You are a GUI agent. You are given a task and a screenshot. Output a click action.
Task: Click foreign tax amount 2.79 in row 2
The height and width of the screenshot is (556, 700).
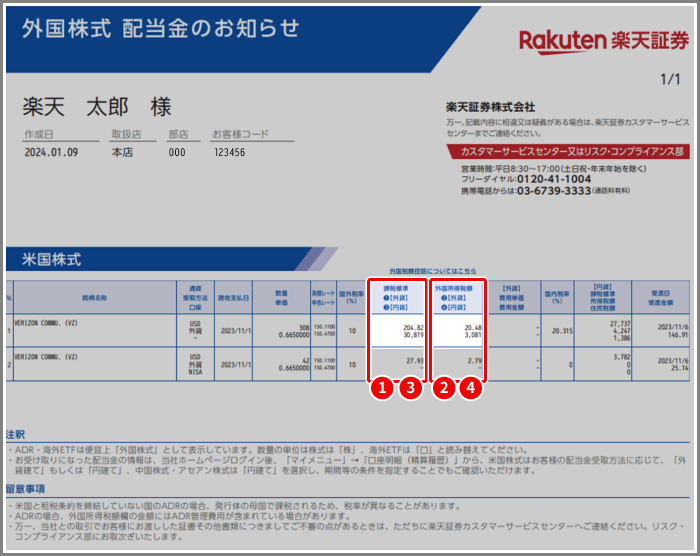(474, 360)
